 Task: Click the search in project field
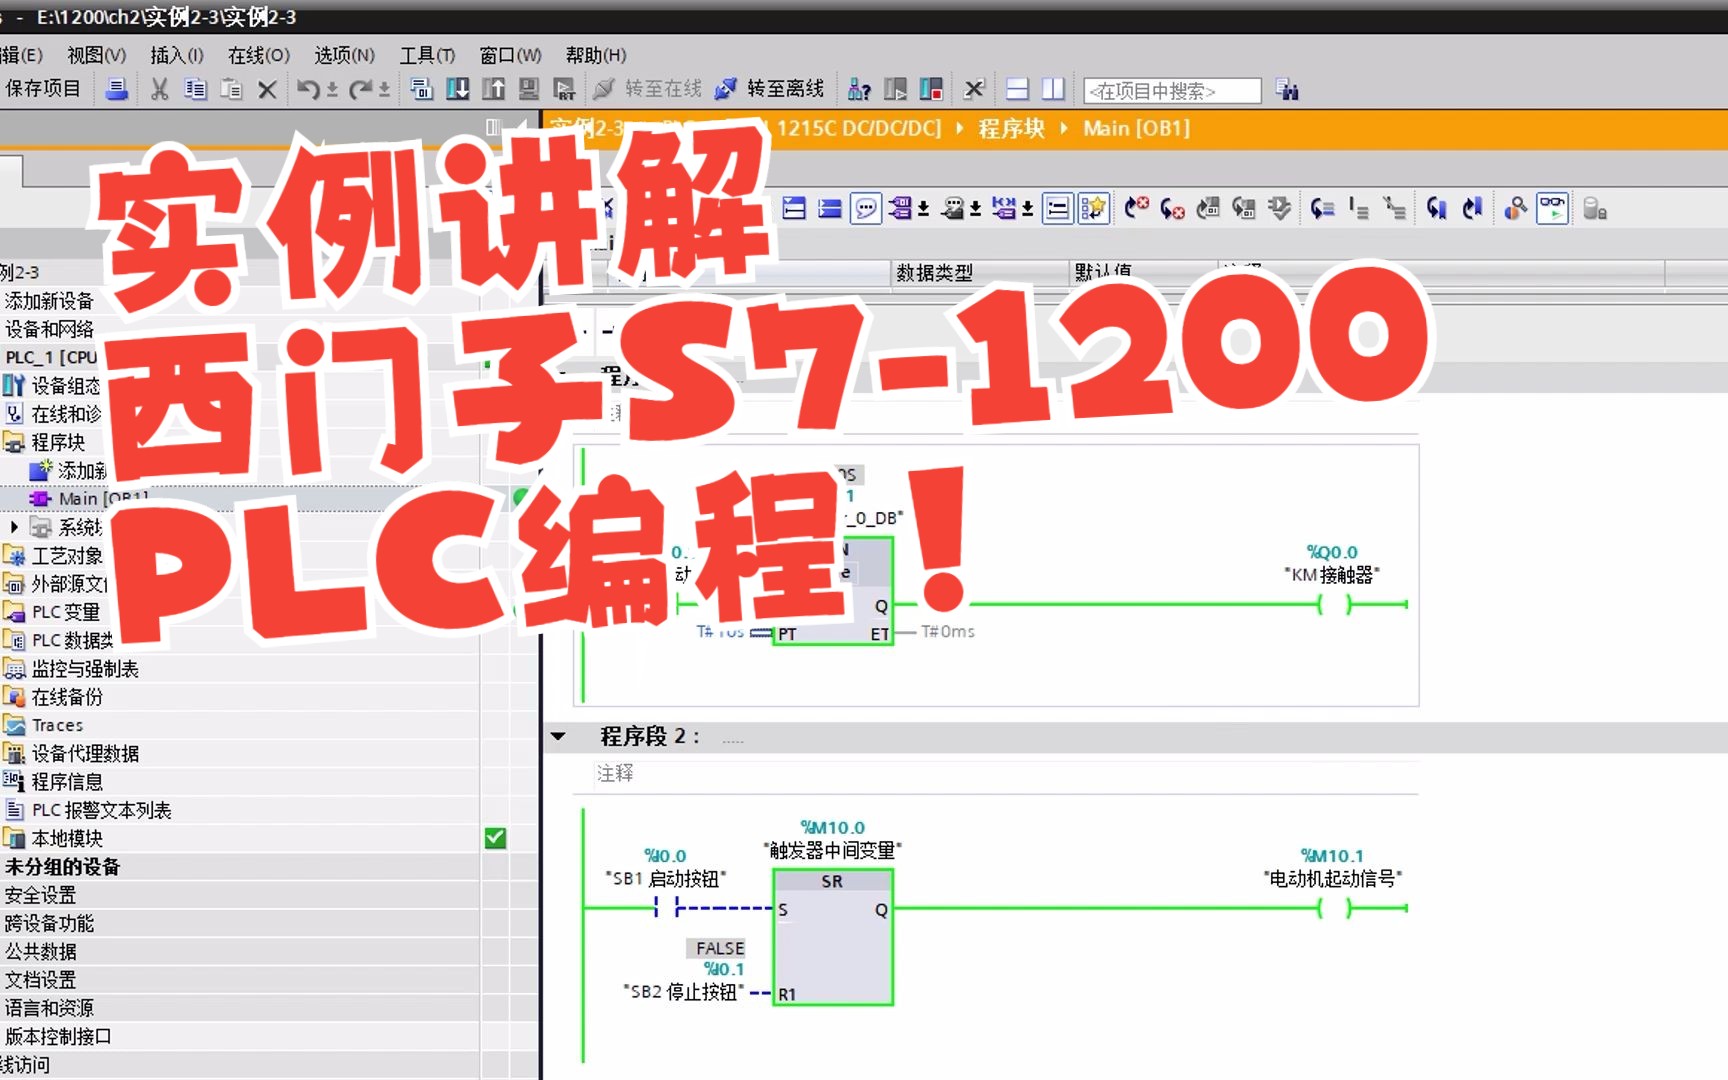tap(1172, 91)
